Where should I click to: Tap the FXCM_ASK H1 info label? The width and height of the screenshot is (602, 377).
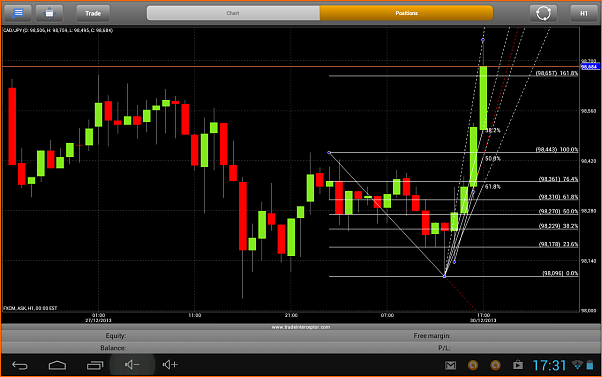click(x=30, y=308)
